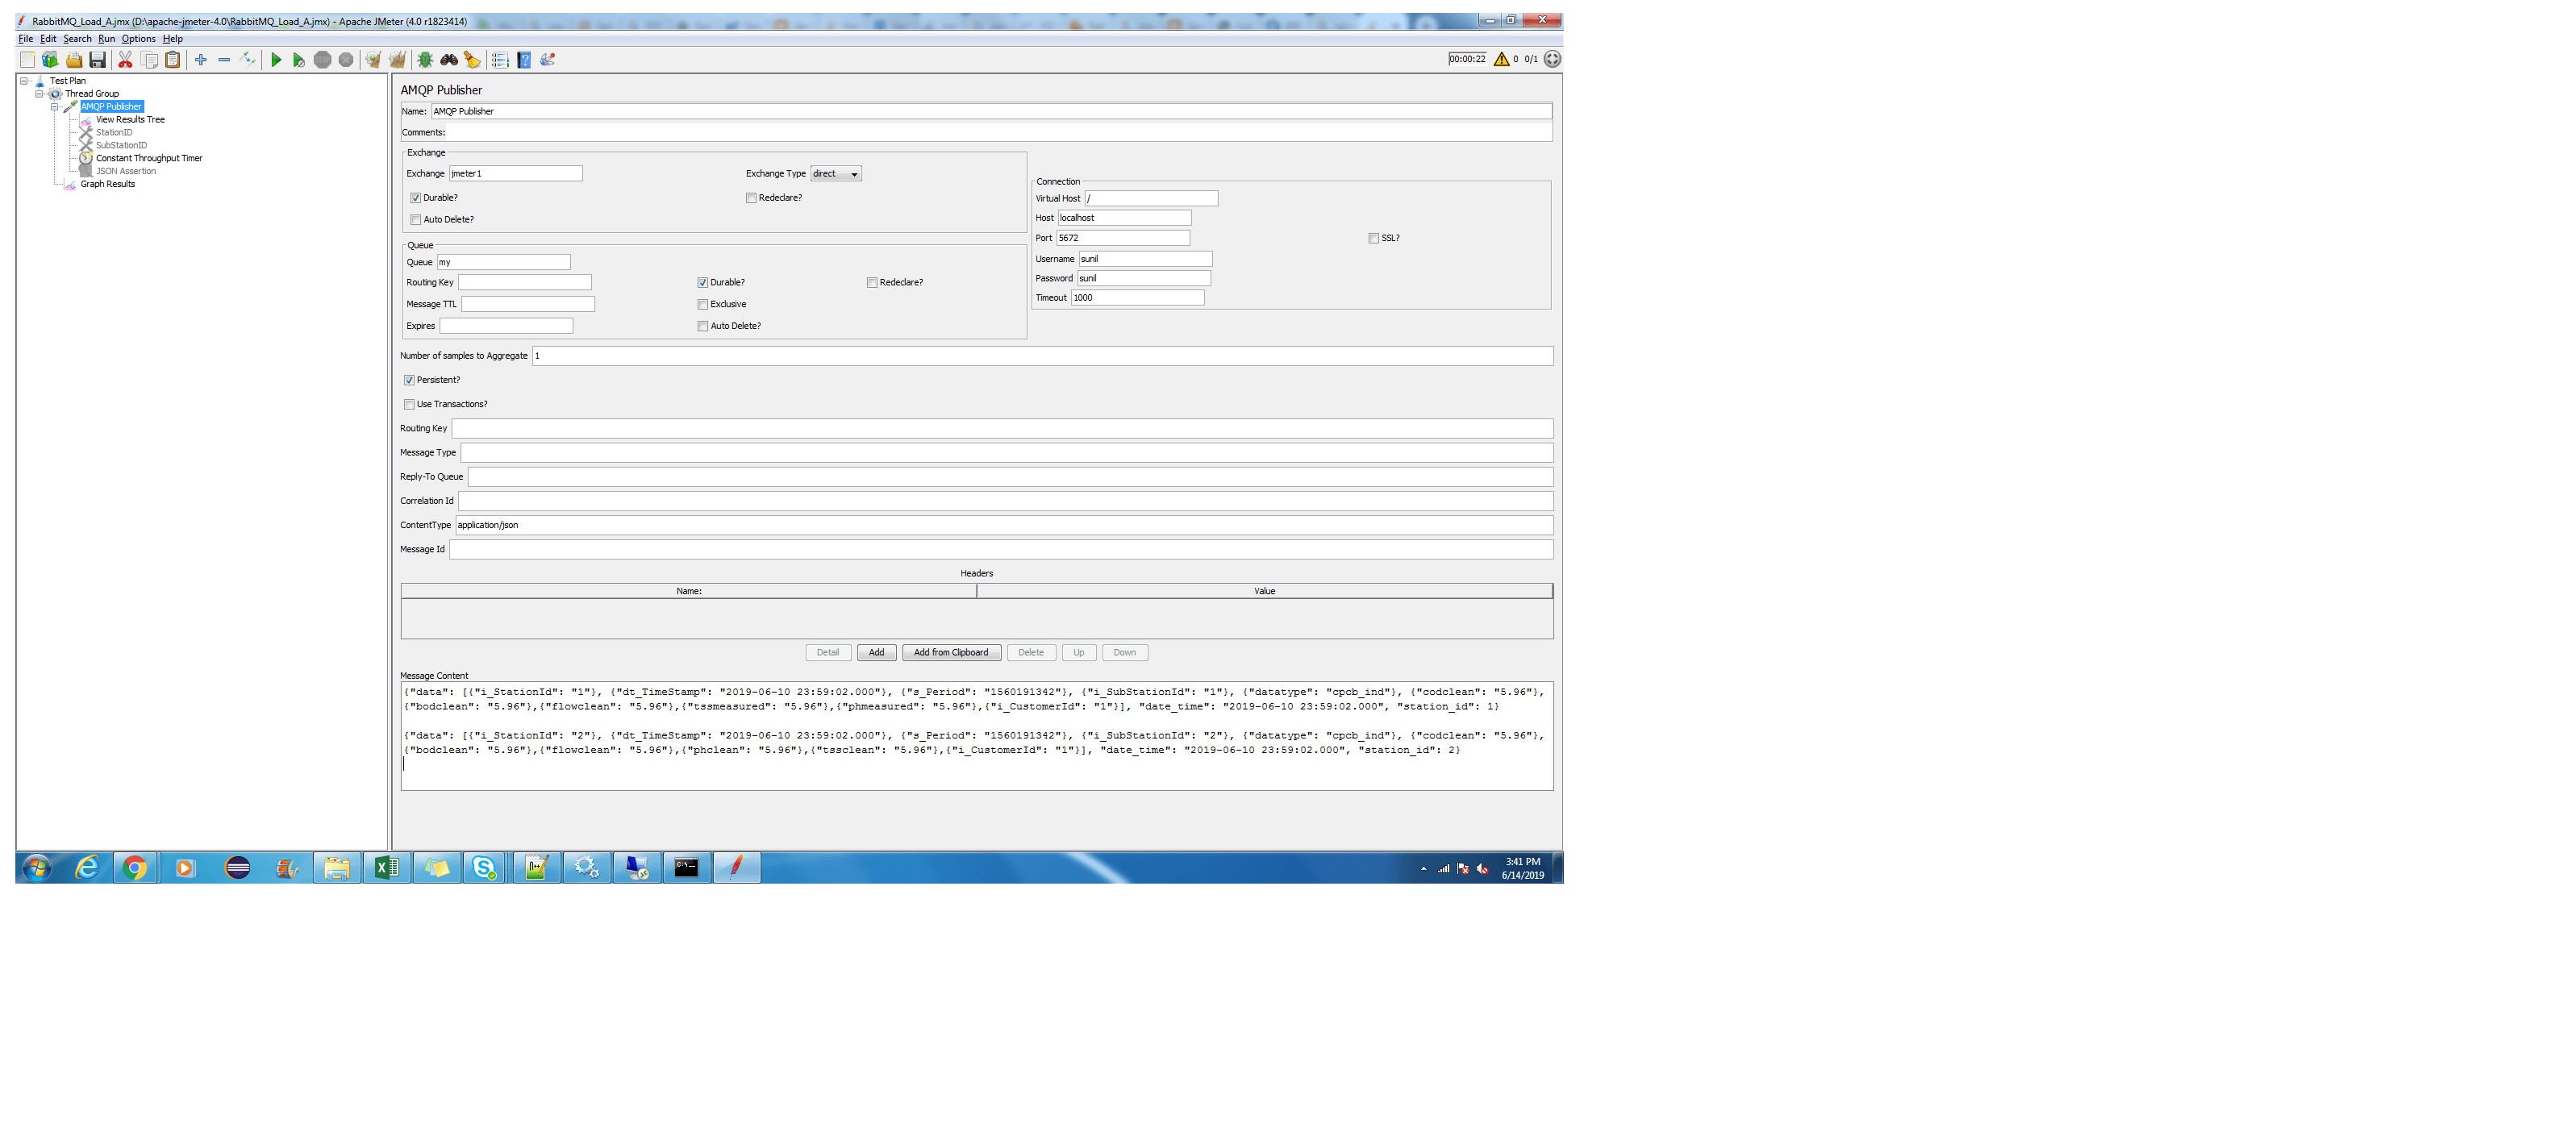The width and height of the screenshot is (2576, 1140).
Task: Toggle Exchange Auto Delete checkbox
Action: [x=416, y=220]
